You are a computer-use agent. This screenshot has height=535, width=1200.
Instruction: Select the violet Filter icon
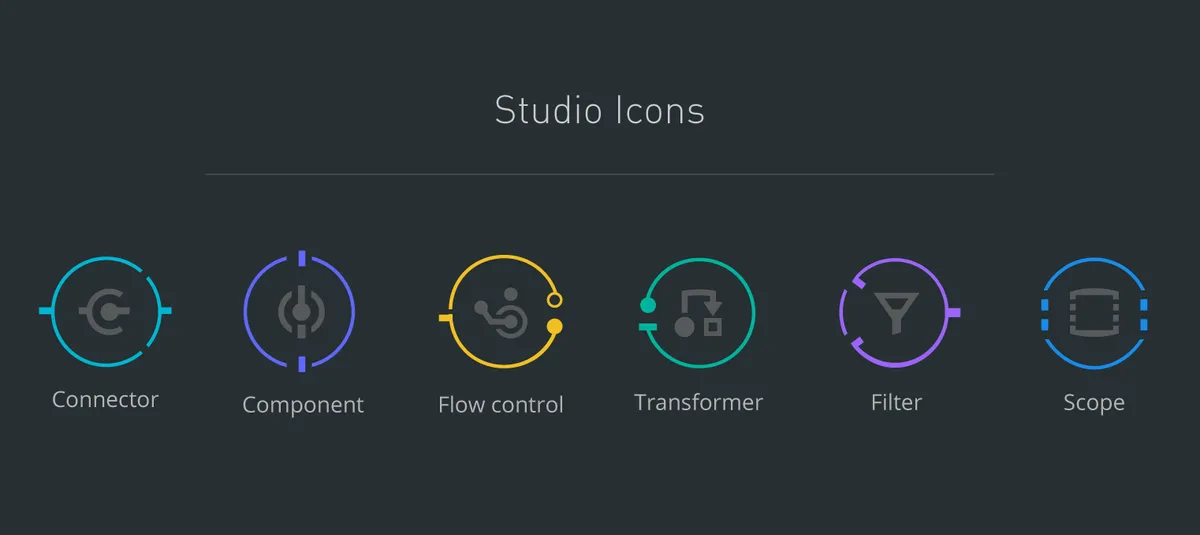click(896, 313)
